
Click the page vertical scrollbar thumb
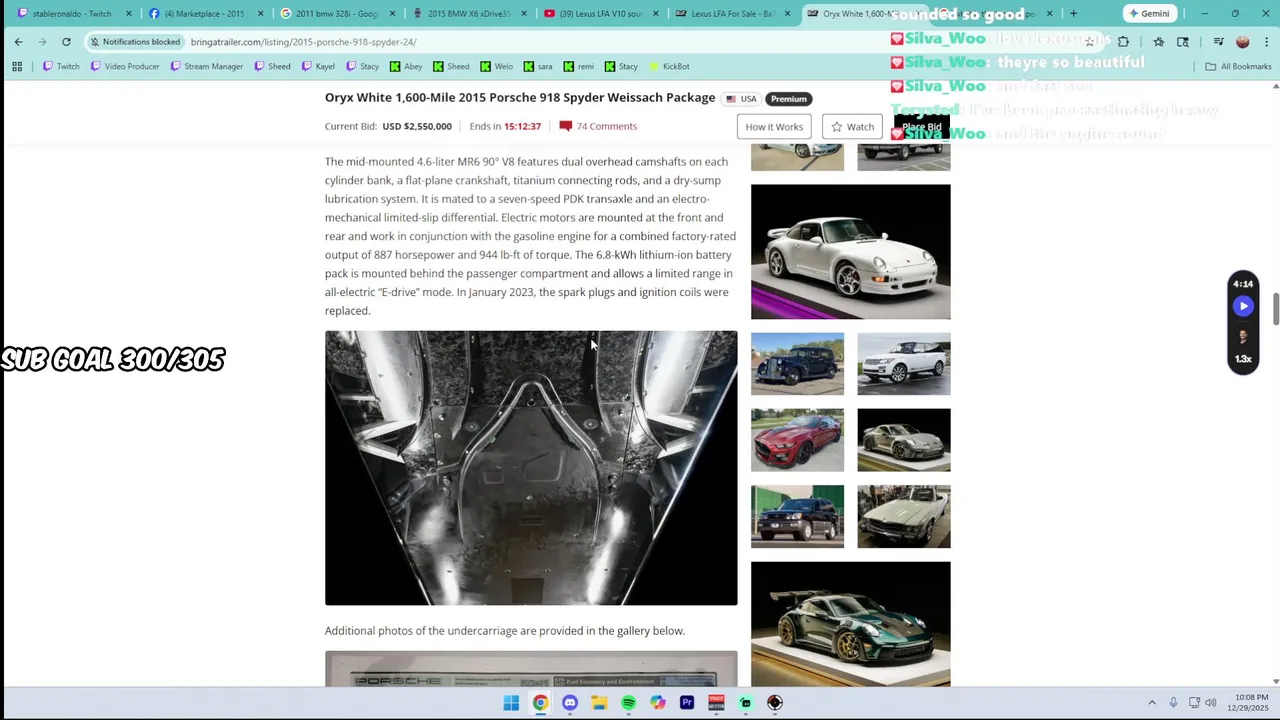click(1275, 310)
